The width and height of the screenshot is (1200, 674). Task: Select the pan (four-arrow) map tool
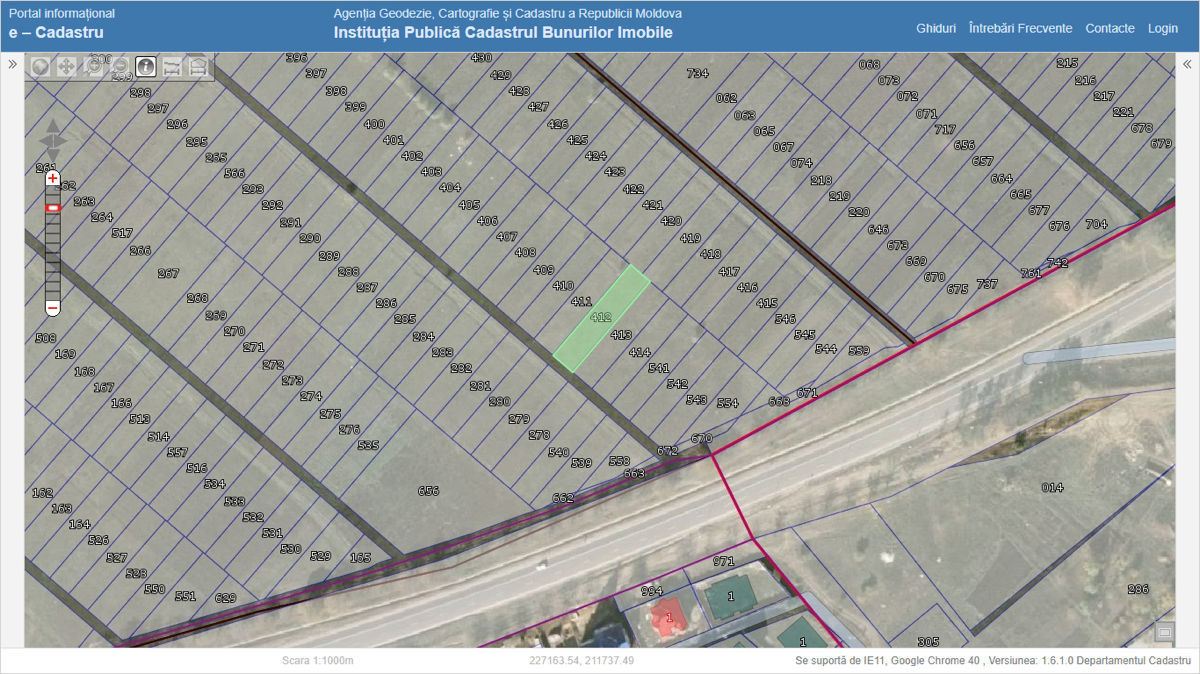coord(66,67)
